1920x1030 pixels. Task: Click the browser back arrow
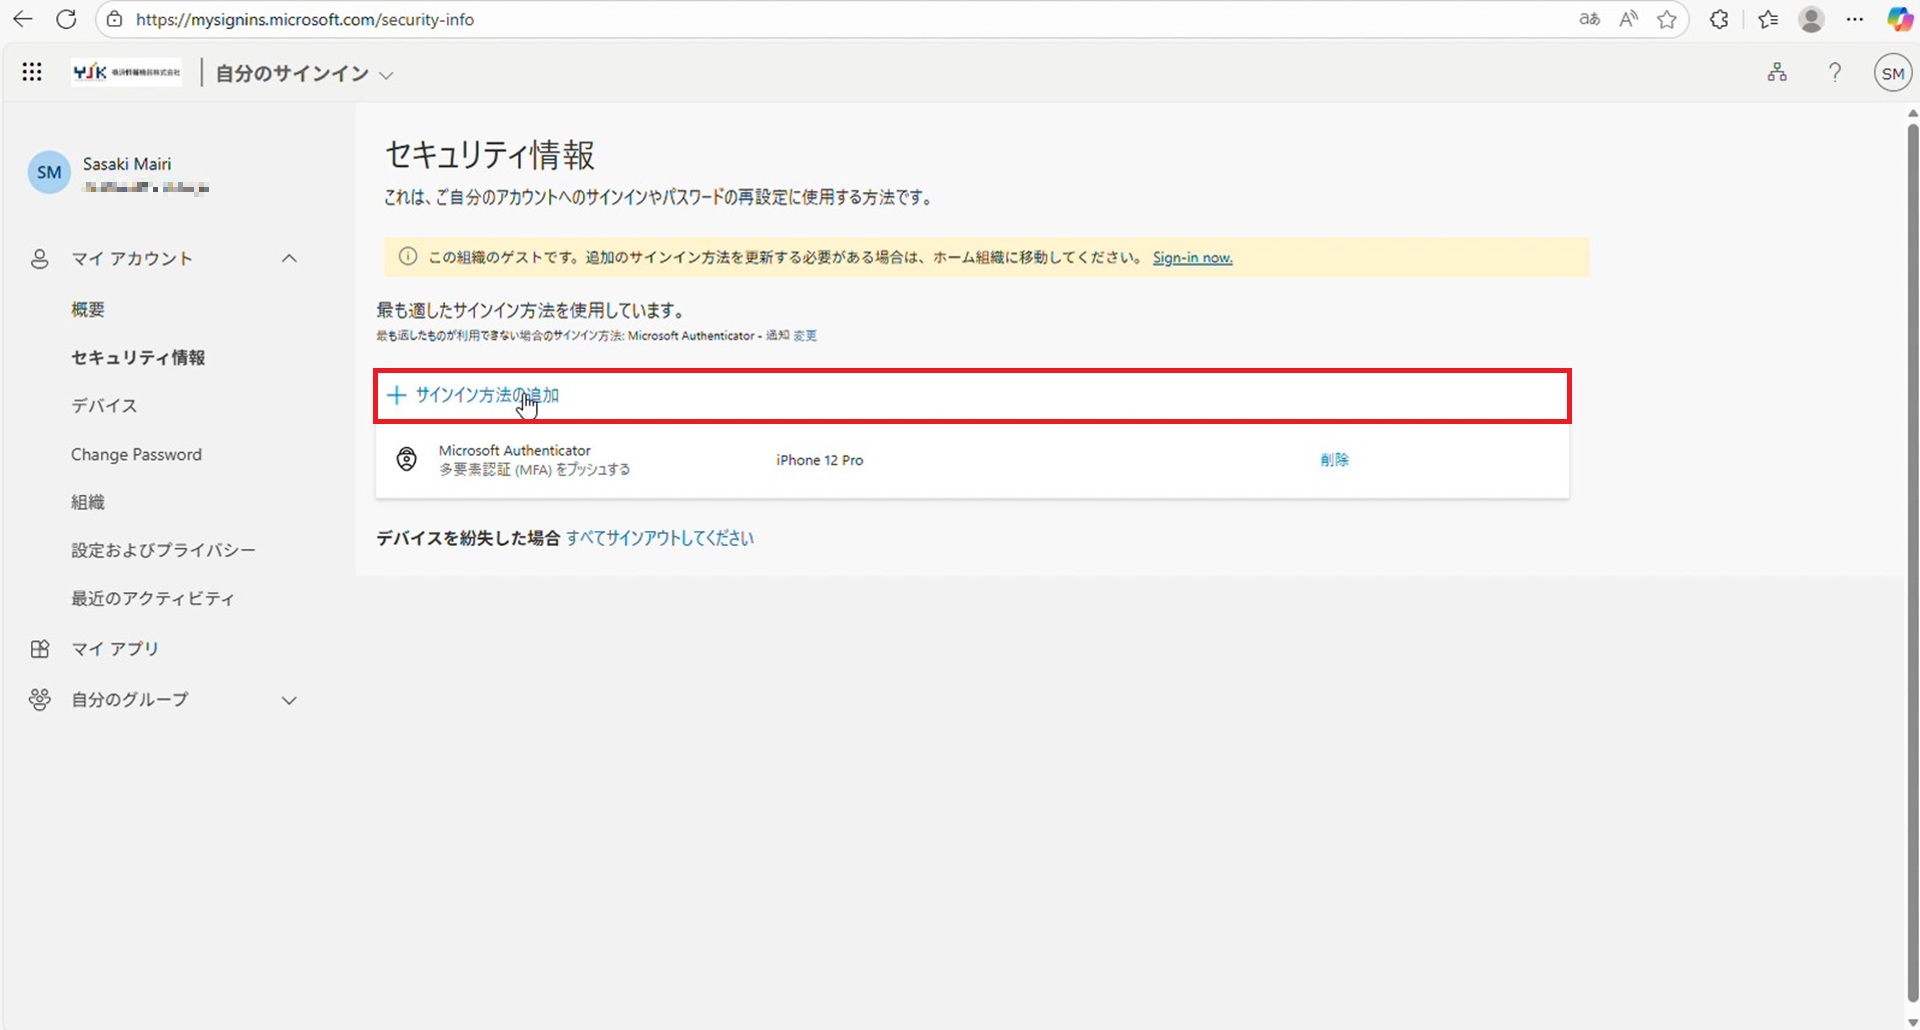click(22, 19)
